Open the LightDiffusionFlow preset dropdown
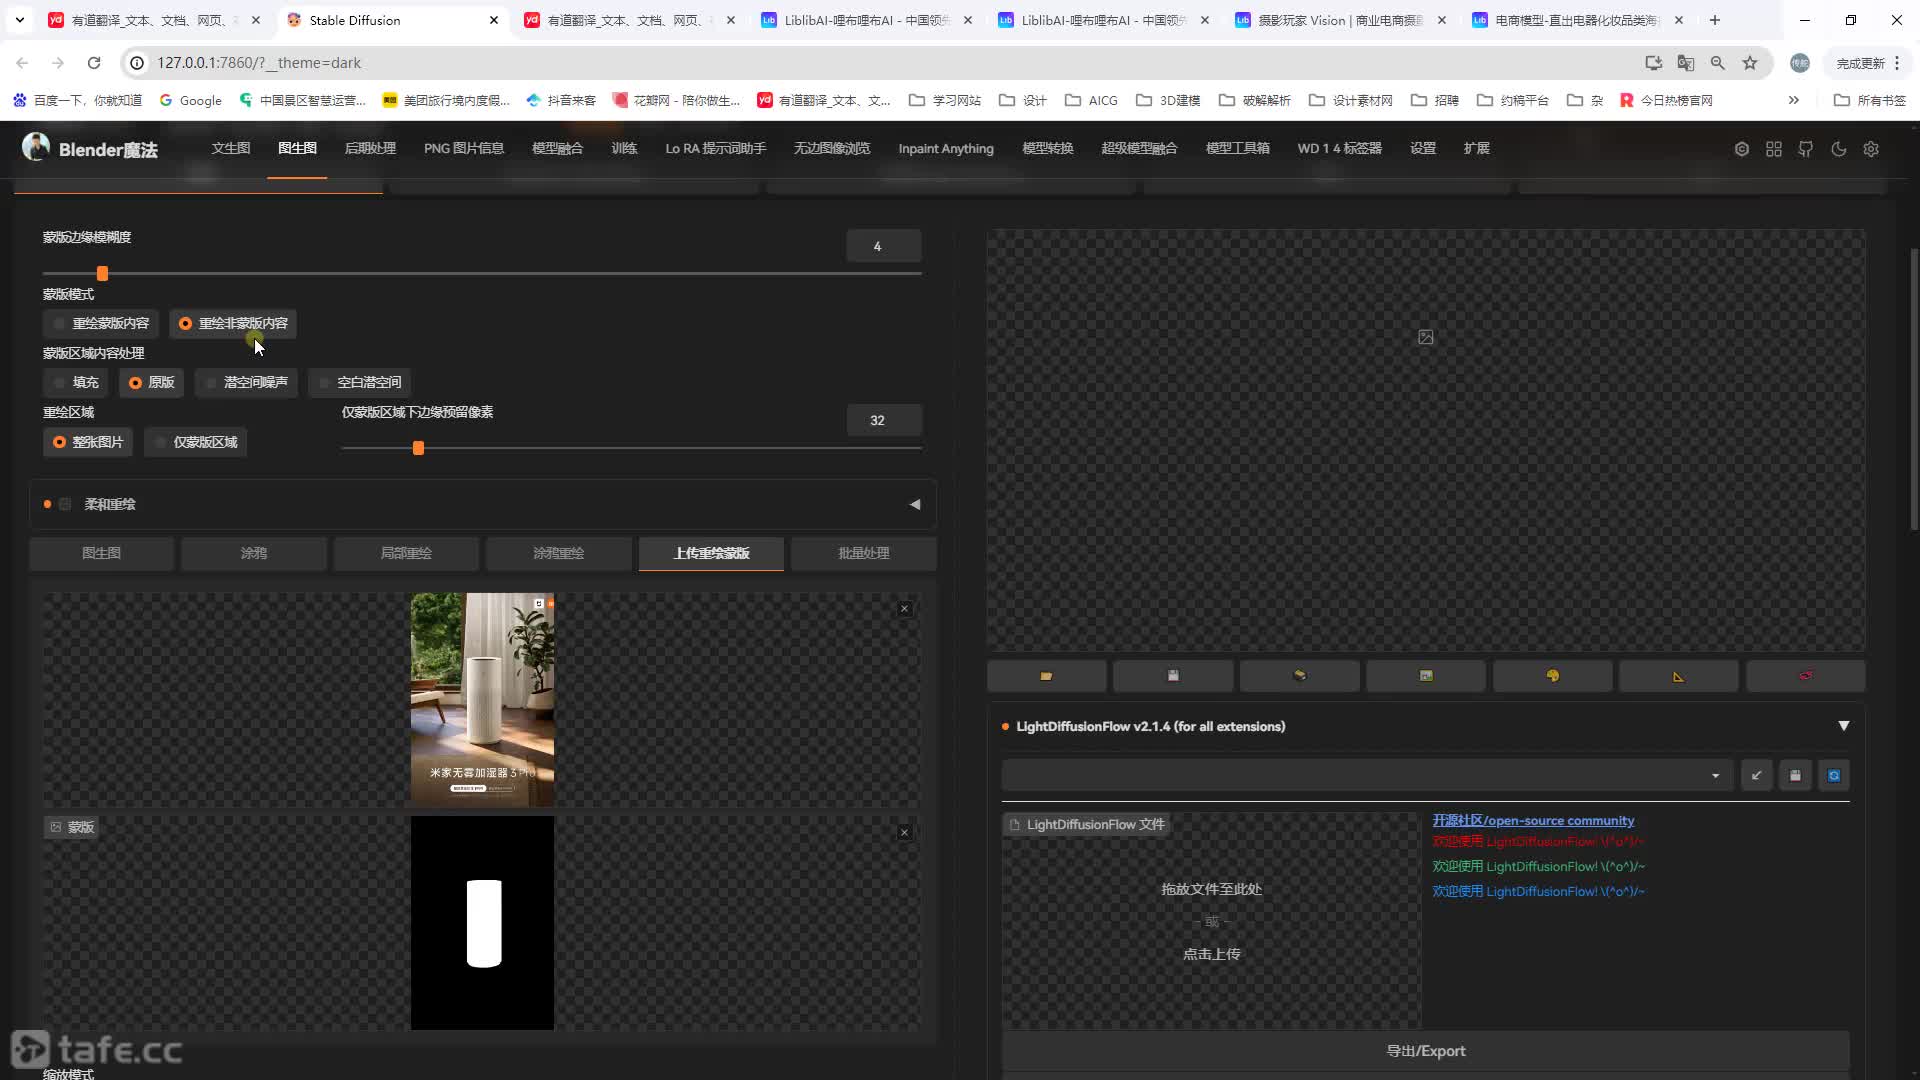This screenshot has width=1920, height=1080. pyautogui.click(x=1366, y=775)
